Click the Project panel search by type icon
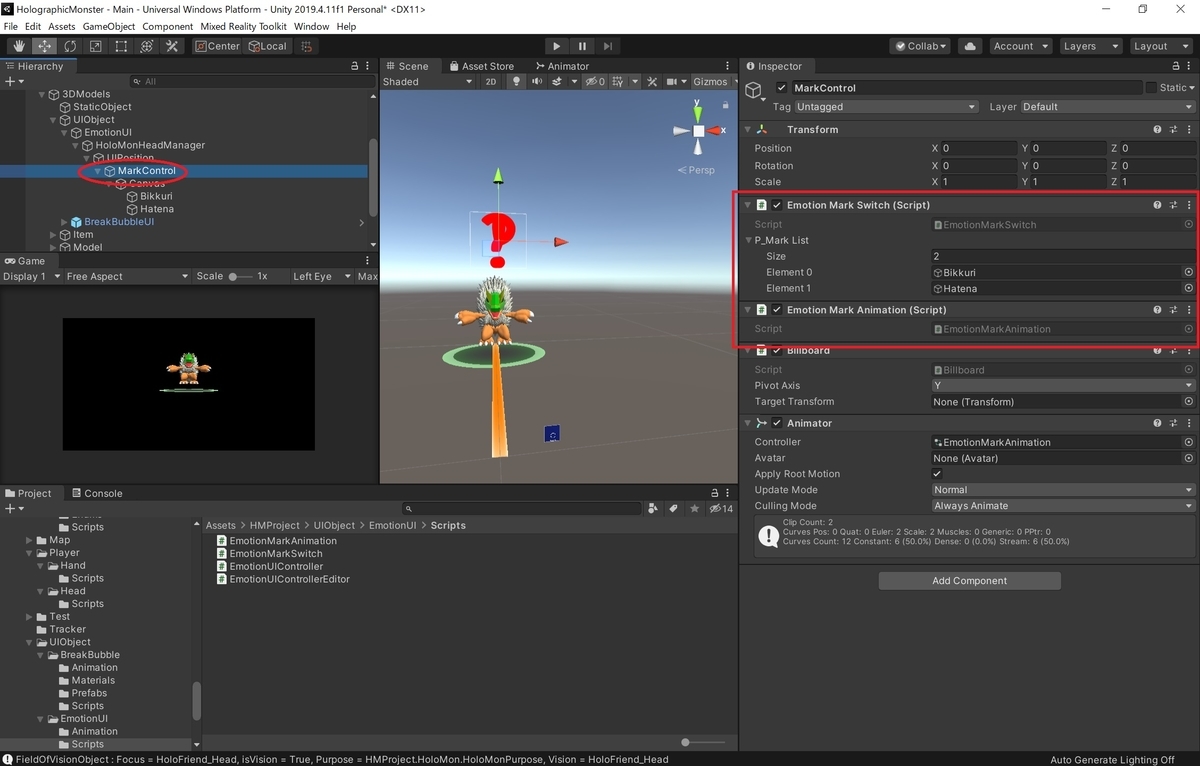 (653, 509)
